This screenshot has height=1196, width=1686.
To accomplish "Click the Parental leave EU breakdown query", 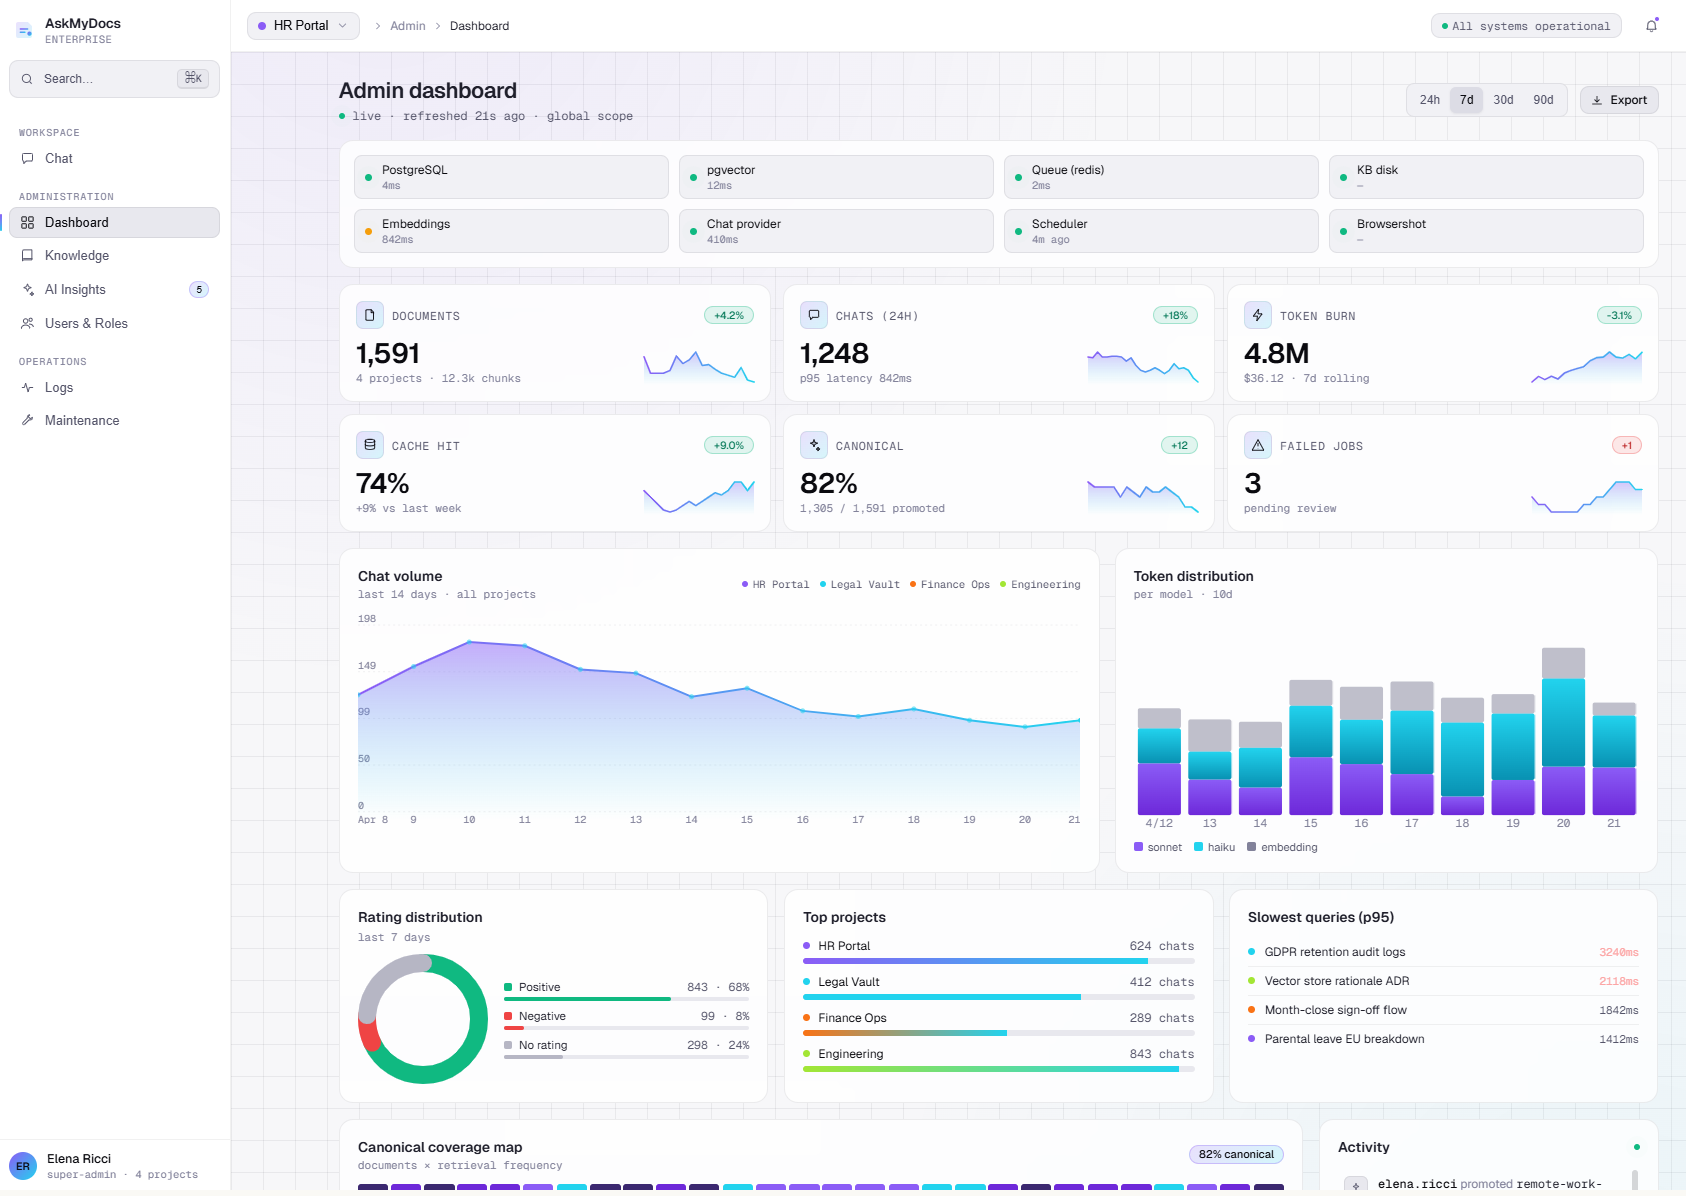I will 1443,1039.
